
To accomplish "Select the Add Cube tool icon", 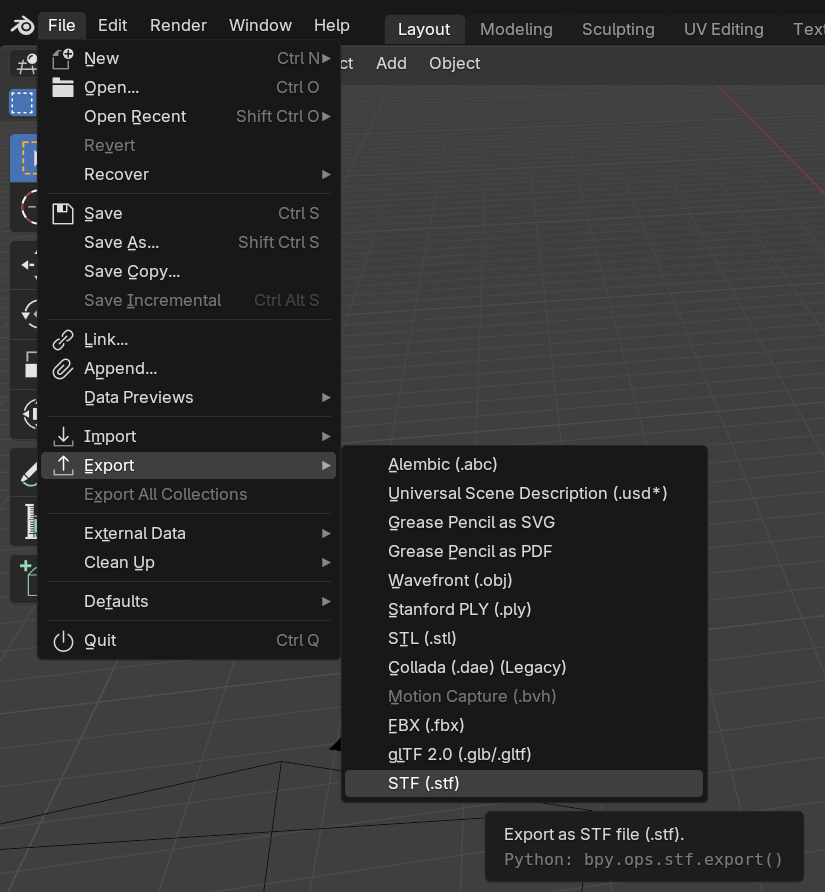I will (x=24, y=579).
